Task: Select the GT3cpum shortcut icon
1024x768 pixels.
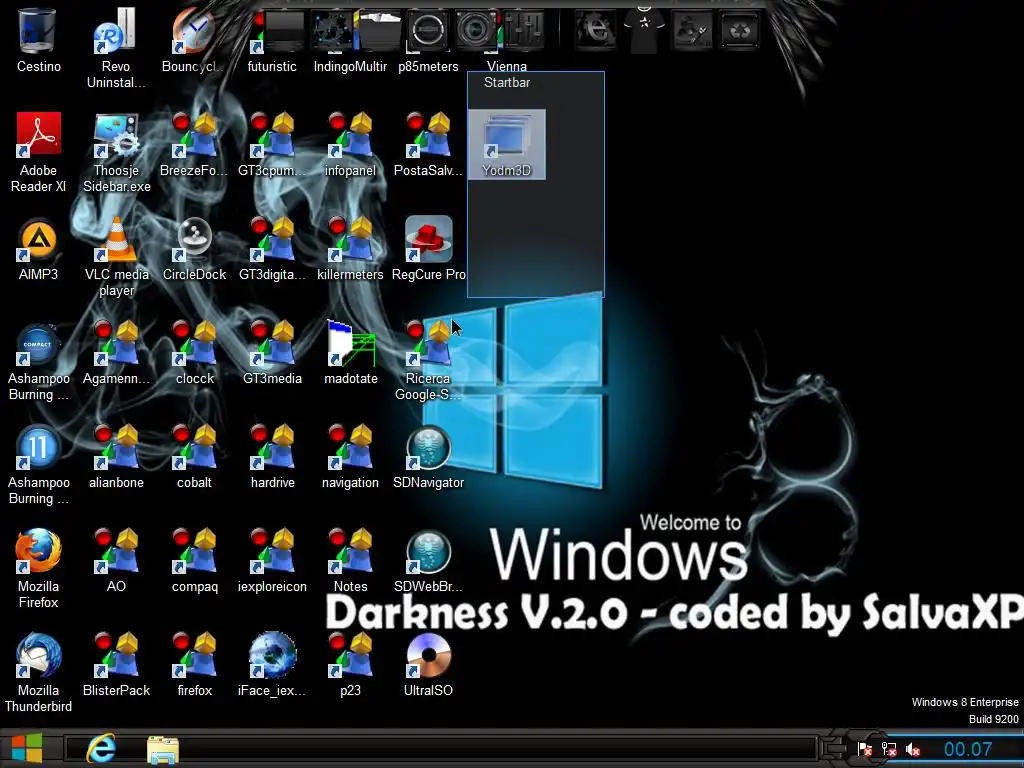Action: tap(272, 135)
